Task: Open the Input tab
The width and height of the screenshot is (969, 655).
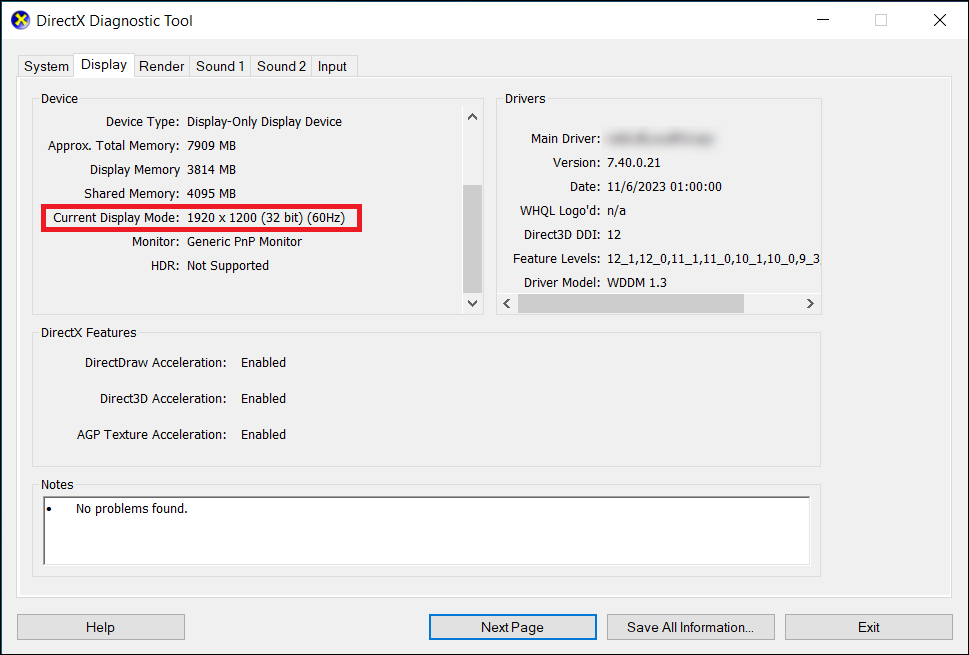Action: tap(332, 66)
